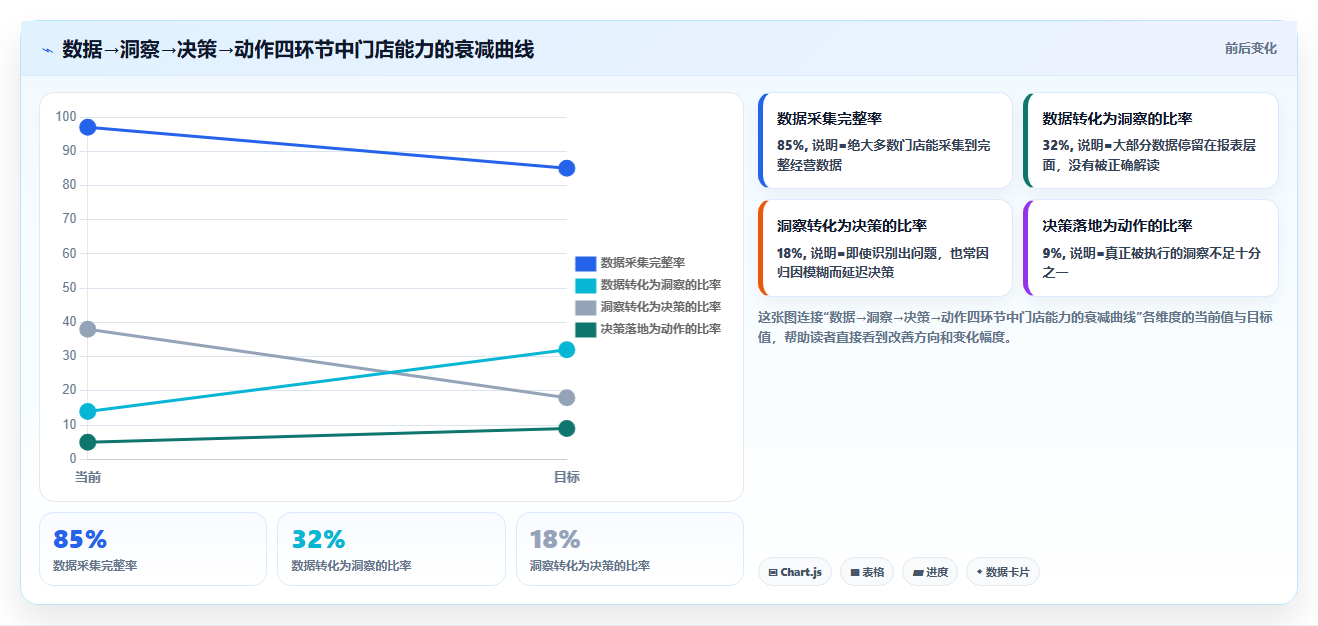Click the 前后变化 label in header
The image size is (1318, 626).
pyautogui.click(x=1250, y=48)
